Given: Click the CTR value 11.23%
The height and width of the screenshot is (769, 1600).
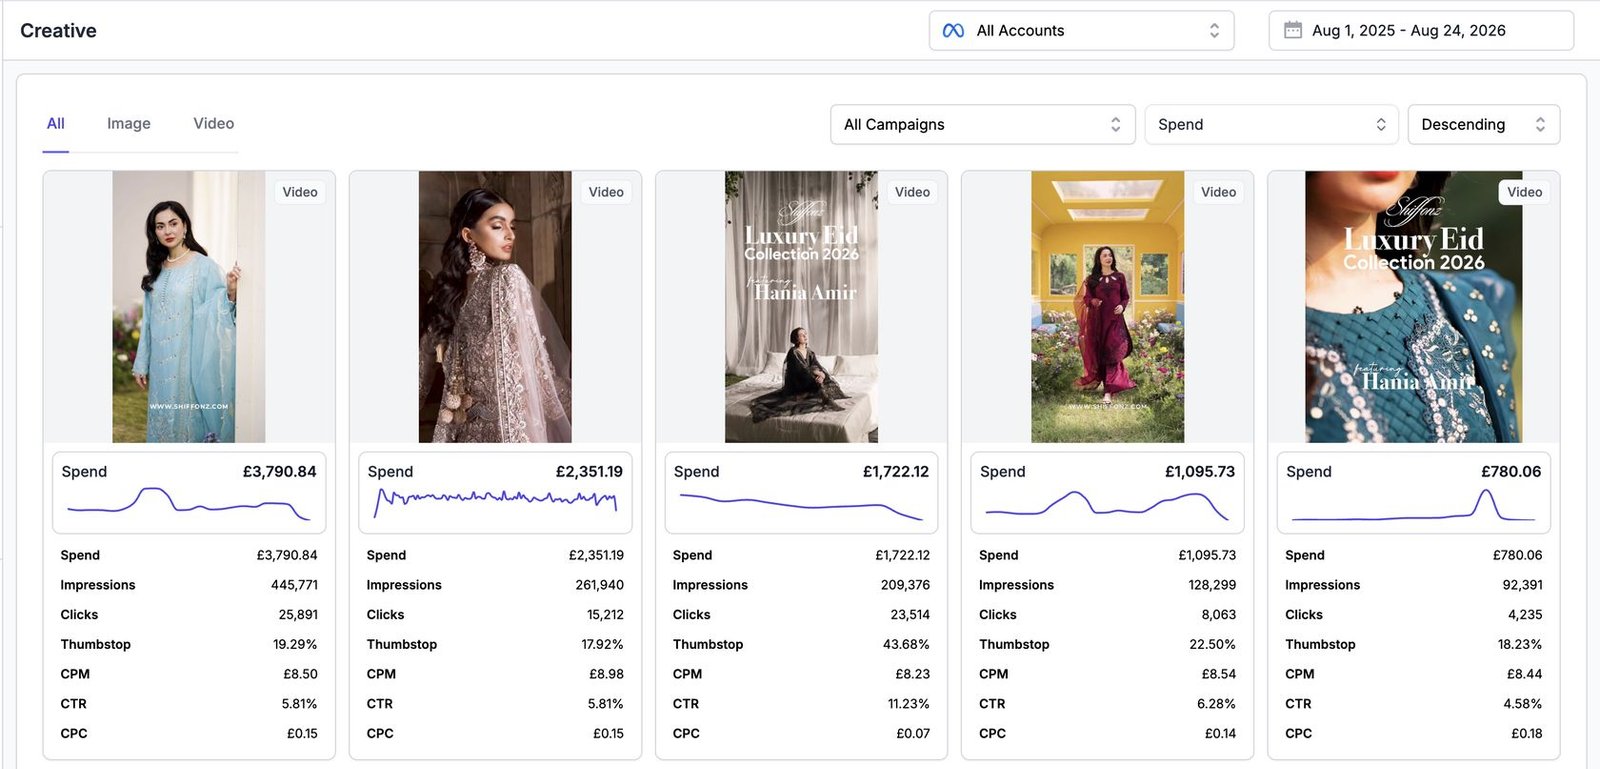Looking at the screenshot, I should tap(908, 704).
